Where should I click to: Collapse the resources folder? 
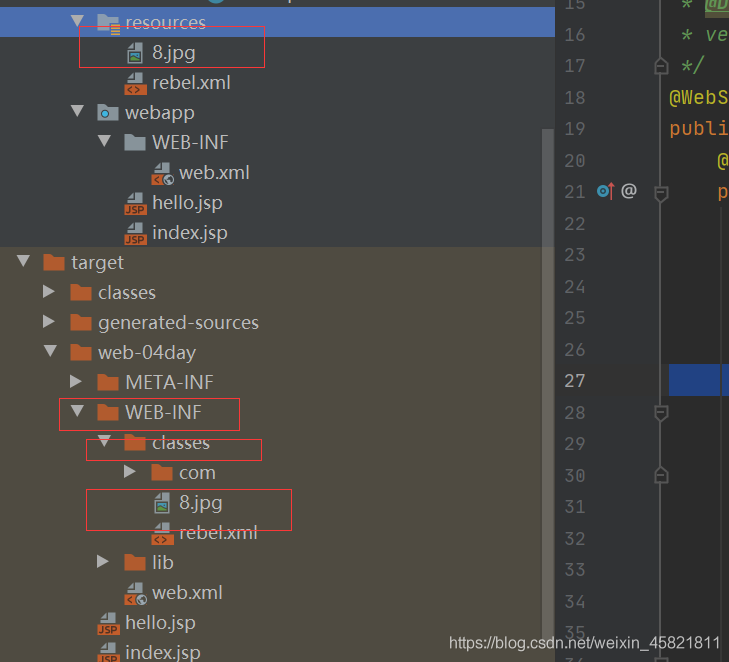tap(77, 21)
